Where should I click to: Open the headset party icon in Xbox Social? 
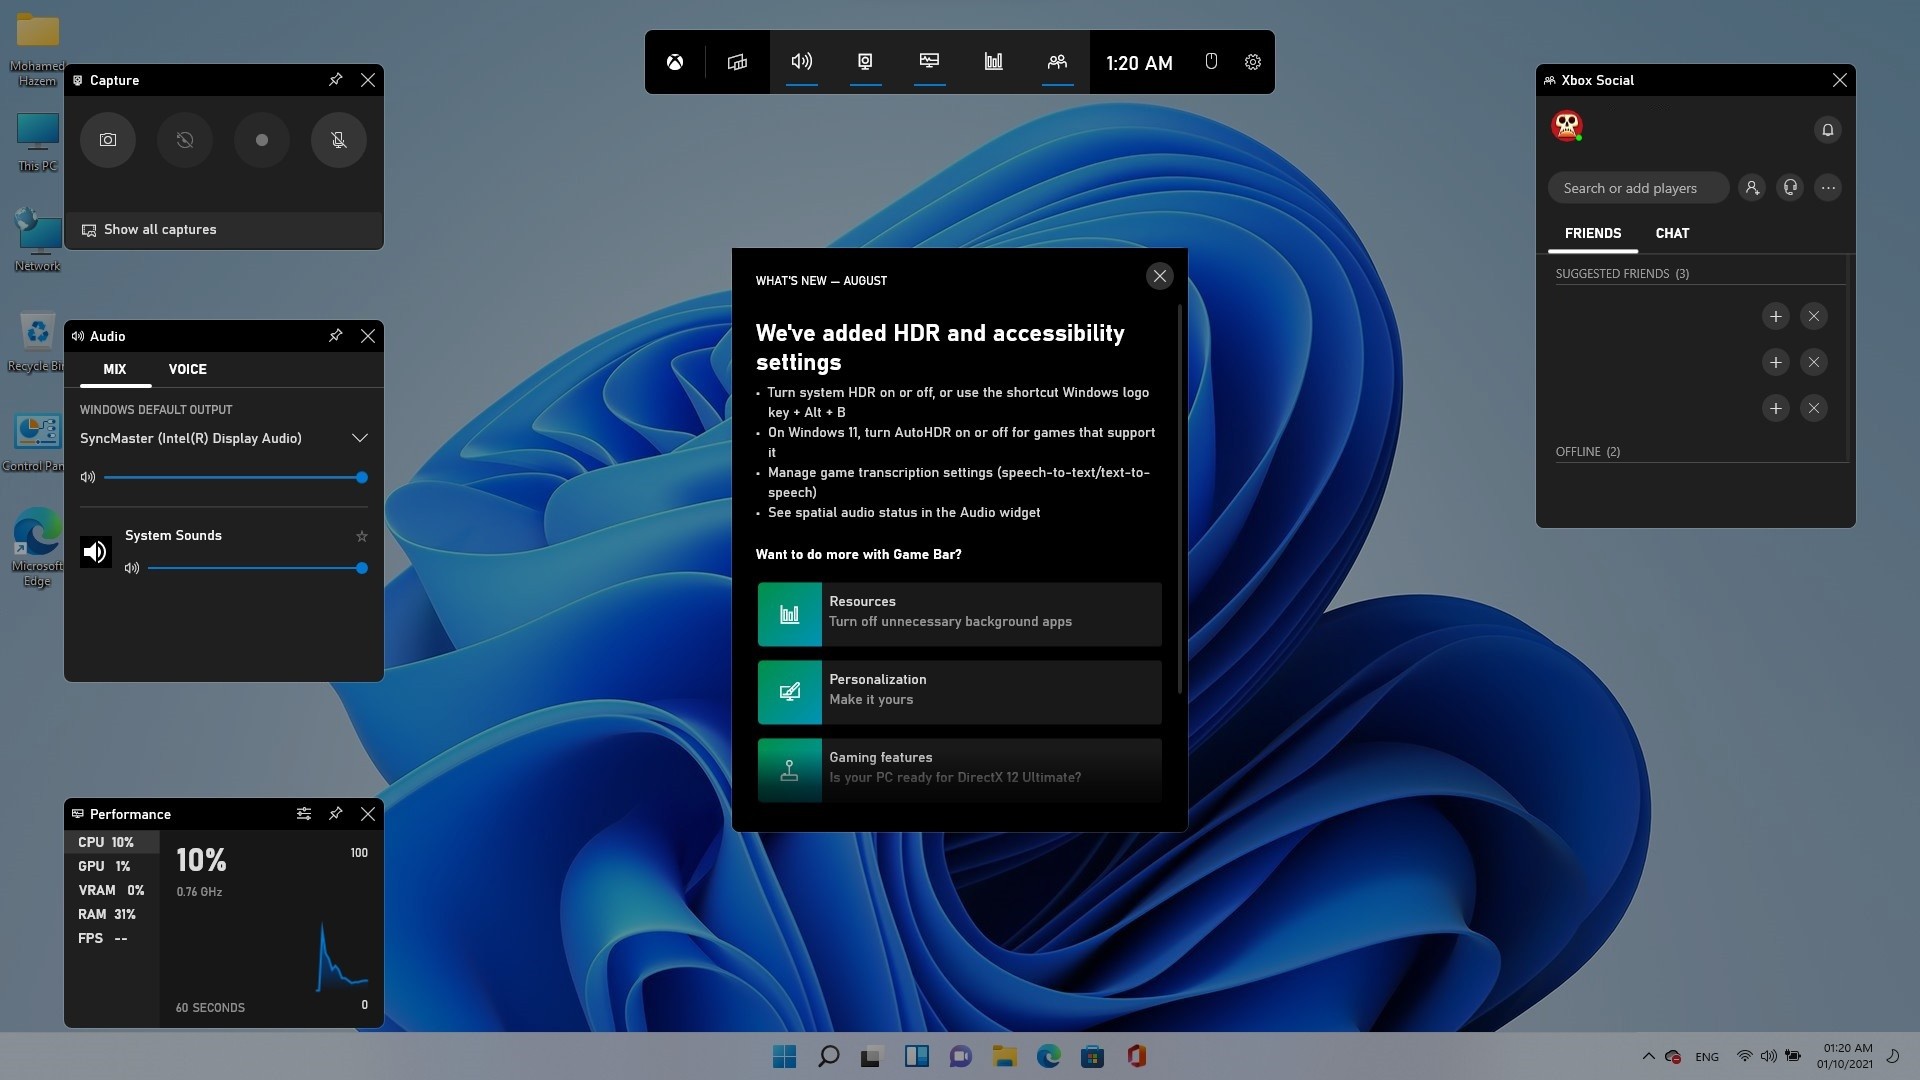1790,188
